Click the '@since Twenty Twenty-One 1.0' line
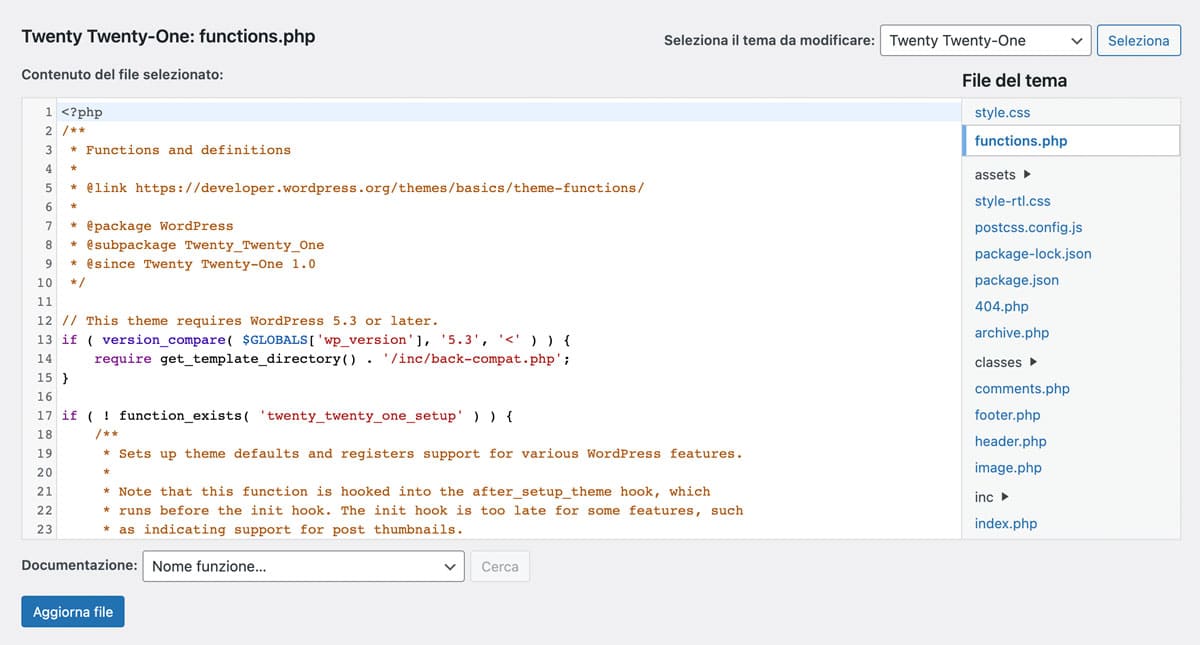The width and height of the screenshot is (1200, 645). pos(192,264)
